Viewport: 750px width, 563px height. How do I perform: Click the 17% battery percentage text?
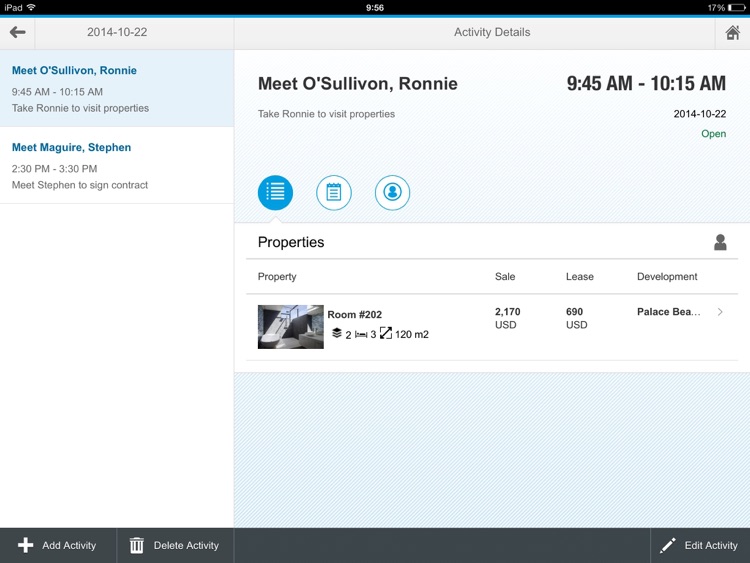pos(716,8)
